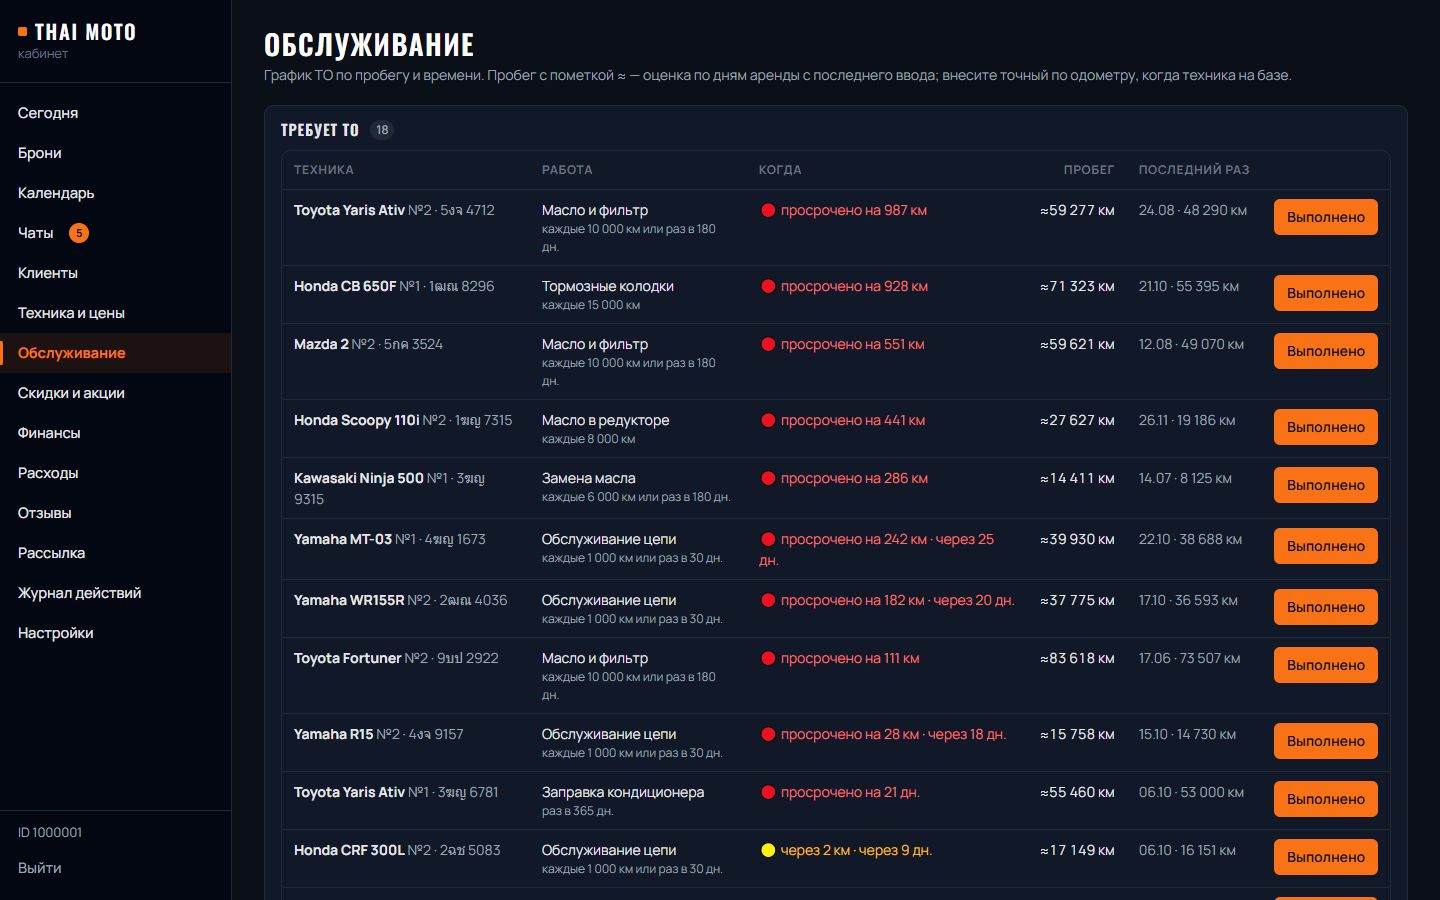The height and width of the screenshot is (900, 1440).
Task: Mark Yamaha R15 chain service Выполнено
Action: pos(1325,741)
